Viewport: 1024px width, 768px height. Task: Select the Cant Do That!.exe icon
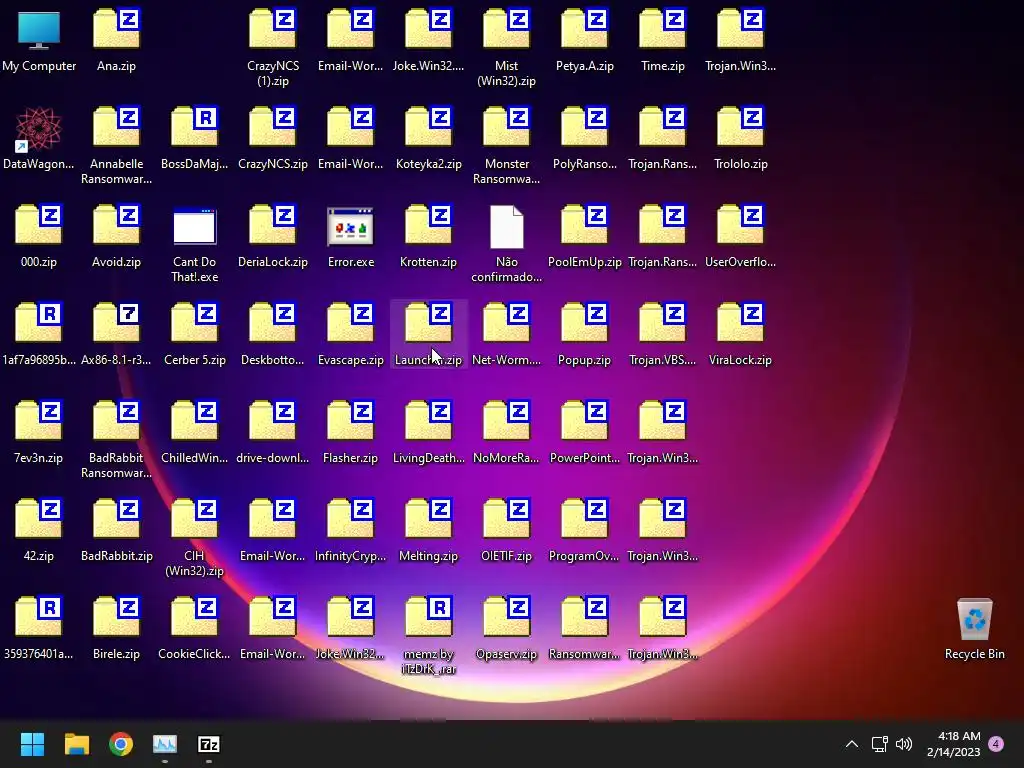click(x=194, y=226)
